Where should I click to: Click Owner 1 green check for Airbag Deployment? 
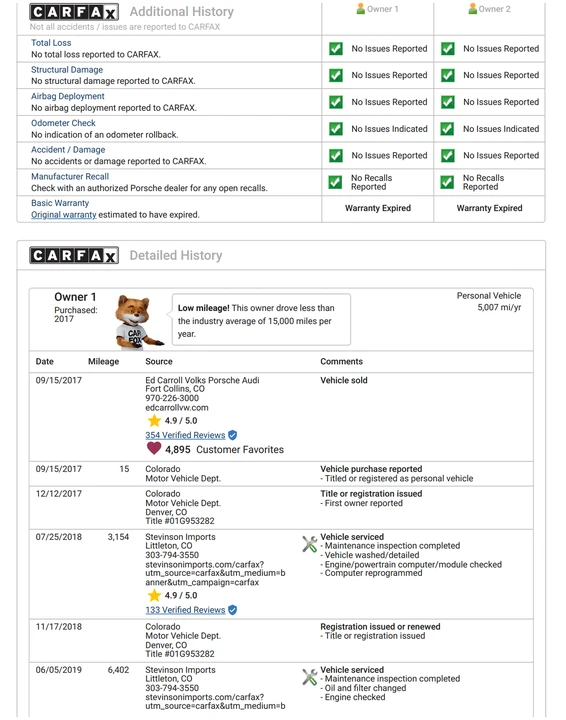(336, 102)
